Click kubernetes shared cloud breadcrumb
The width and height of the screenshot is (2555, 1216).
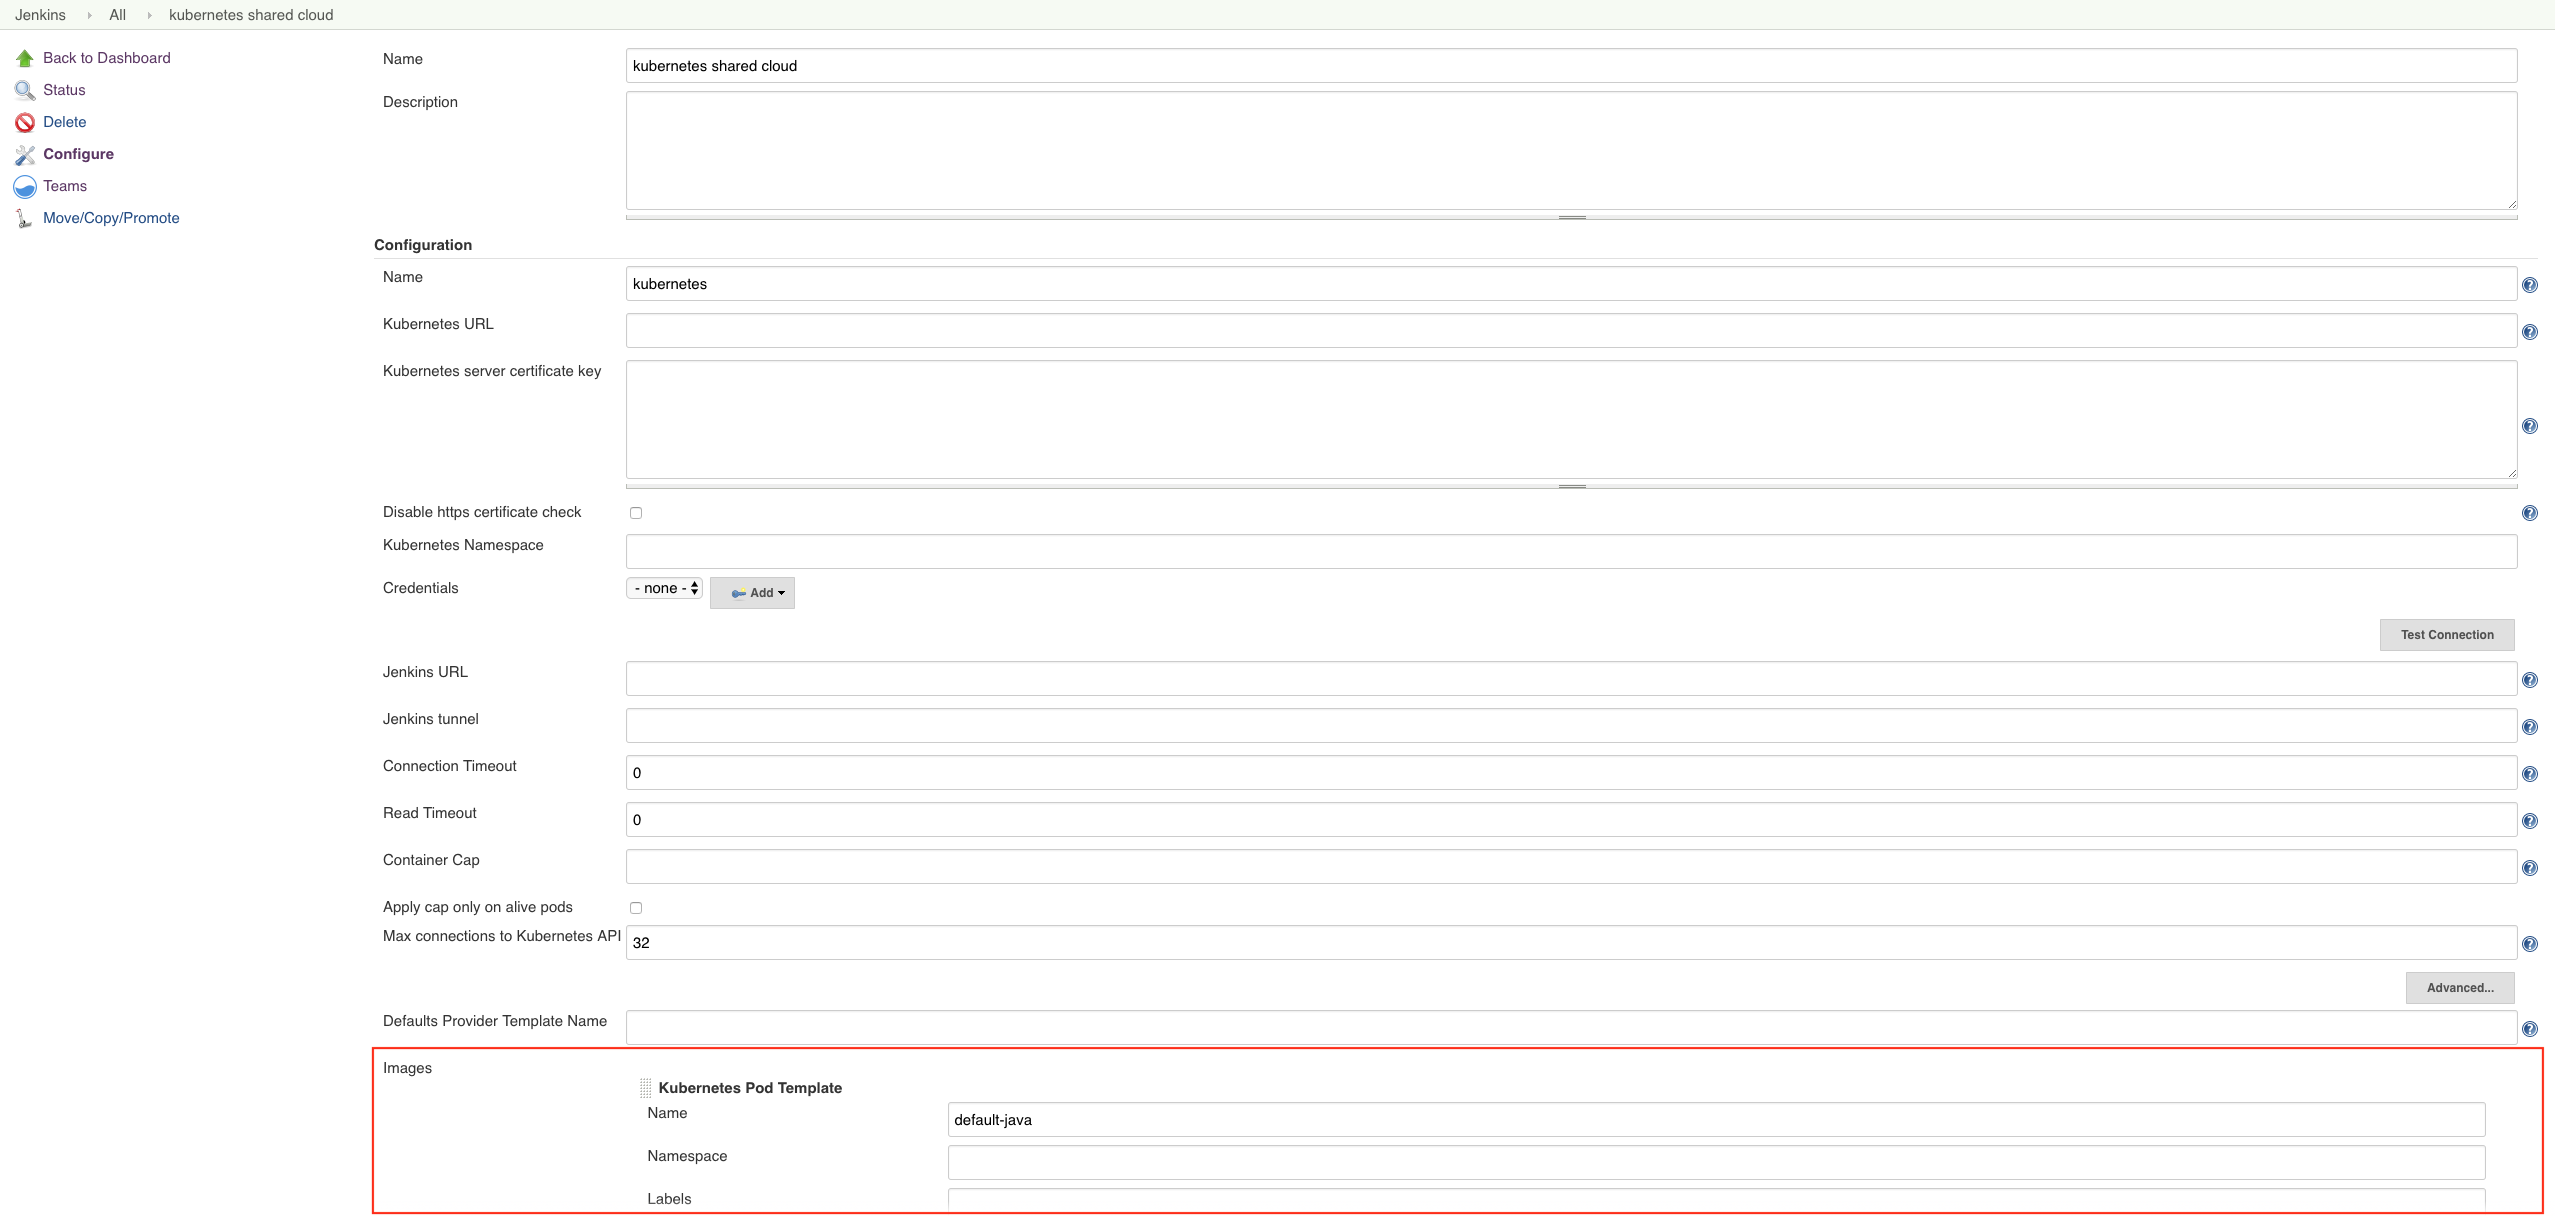click(251, 15)
